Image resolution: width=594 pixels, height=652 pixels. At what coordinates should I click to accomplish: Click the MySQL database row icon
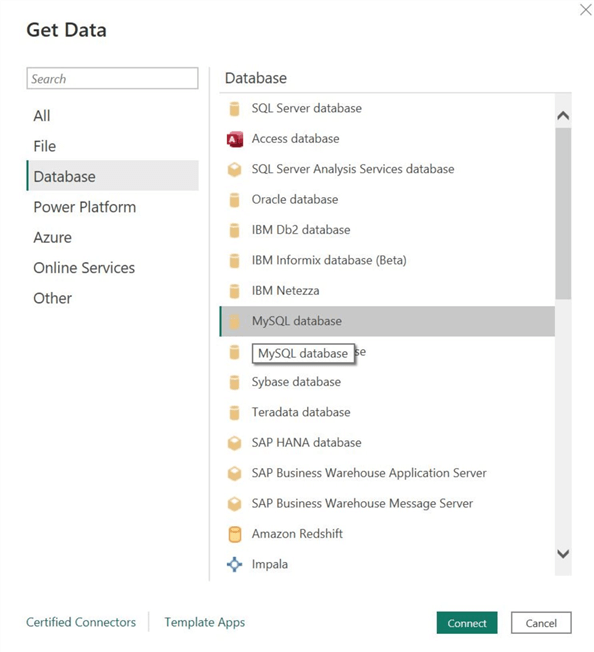tap(234, 321)
